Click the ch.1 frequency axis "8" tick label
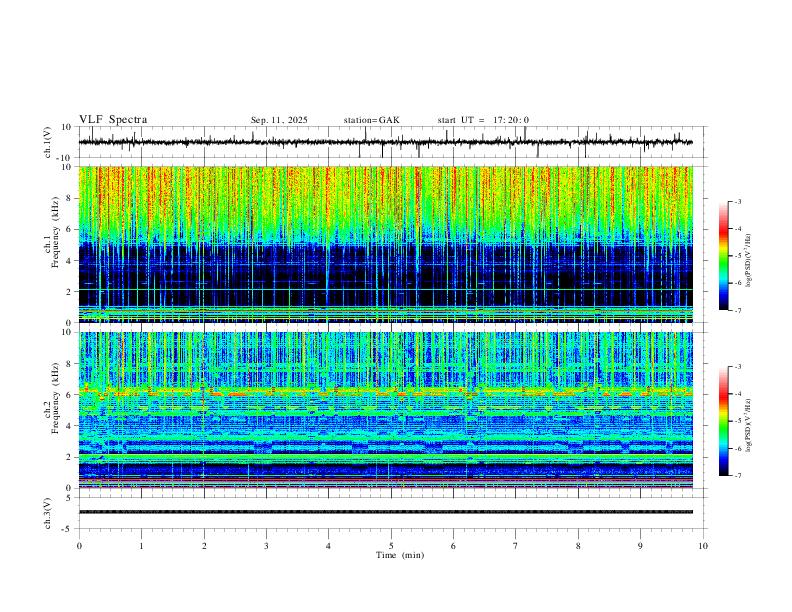792x612 pixels. [69, 198]
